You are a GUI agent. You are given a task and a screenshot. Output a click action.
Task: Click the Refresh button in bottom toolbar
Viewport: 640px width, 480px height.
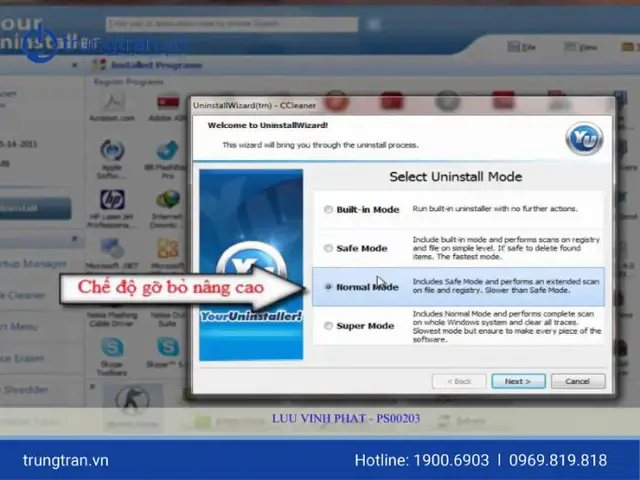463,420
